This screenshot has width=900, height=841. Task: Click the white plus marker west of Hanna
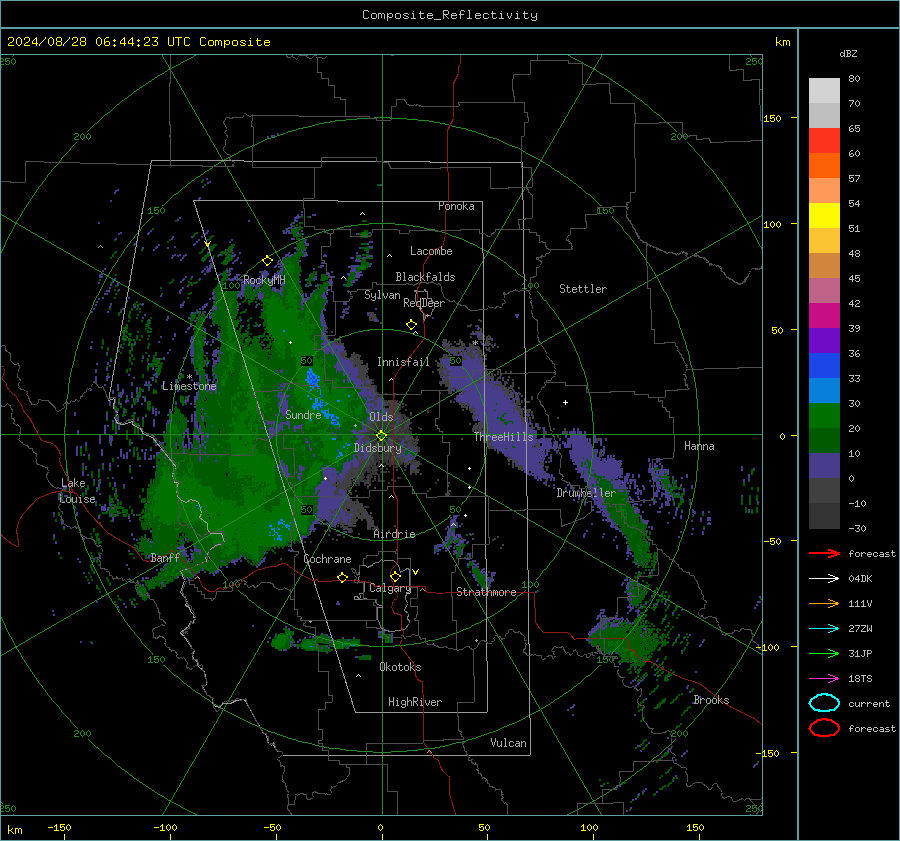click(565, 402)
